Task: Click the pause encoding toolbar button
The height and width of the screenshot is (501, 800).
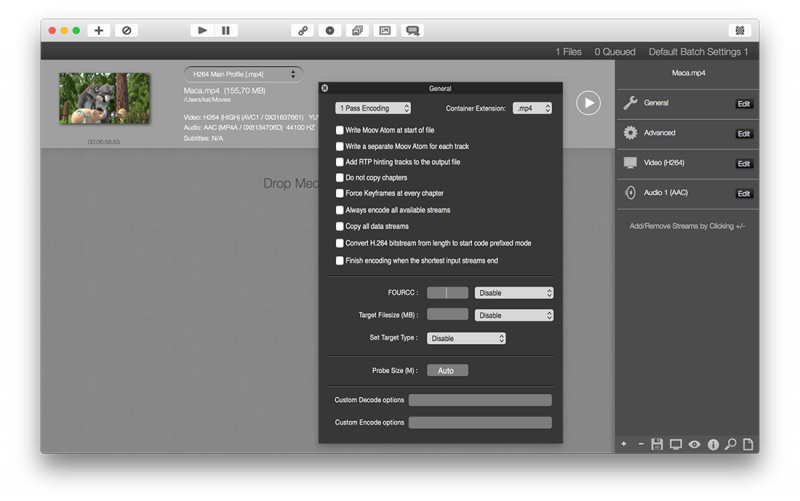Action: click(x=226, y=31)
